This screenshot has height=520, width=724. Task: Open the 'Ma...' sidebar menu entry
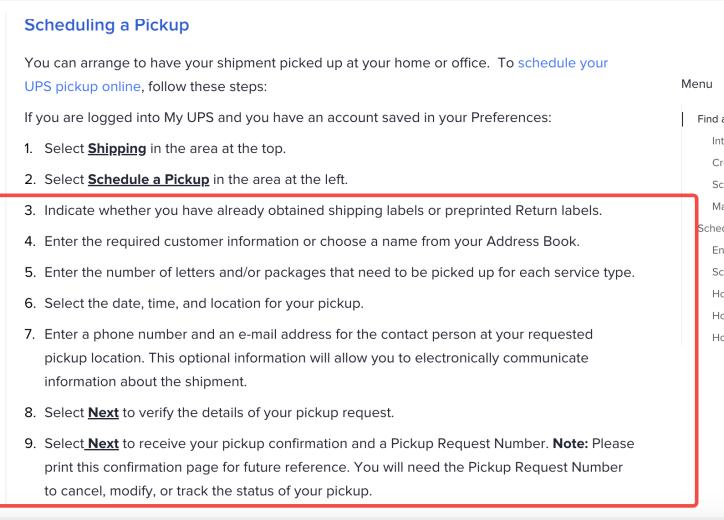[x=718, y=206]
